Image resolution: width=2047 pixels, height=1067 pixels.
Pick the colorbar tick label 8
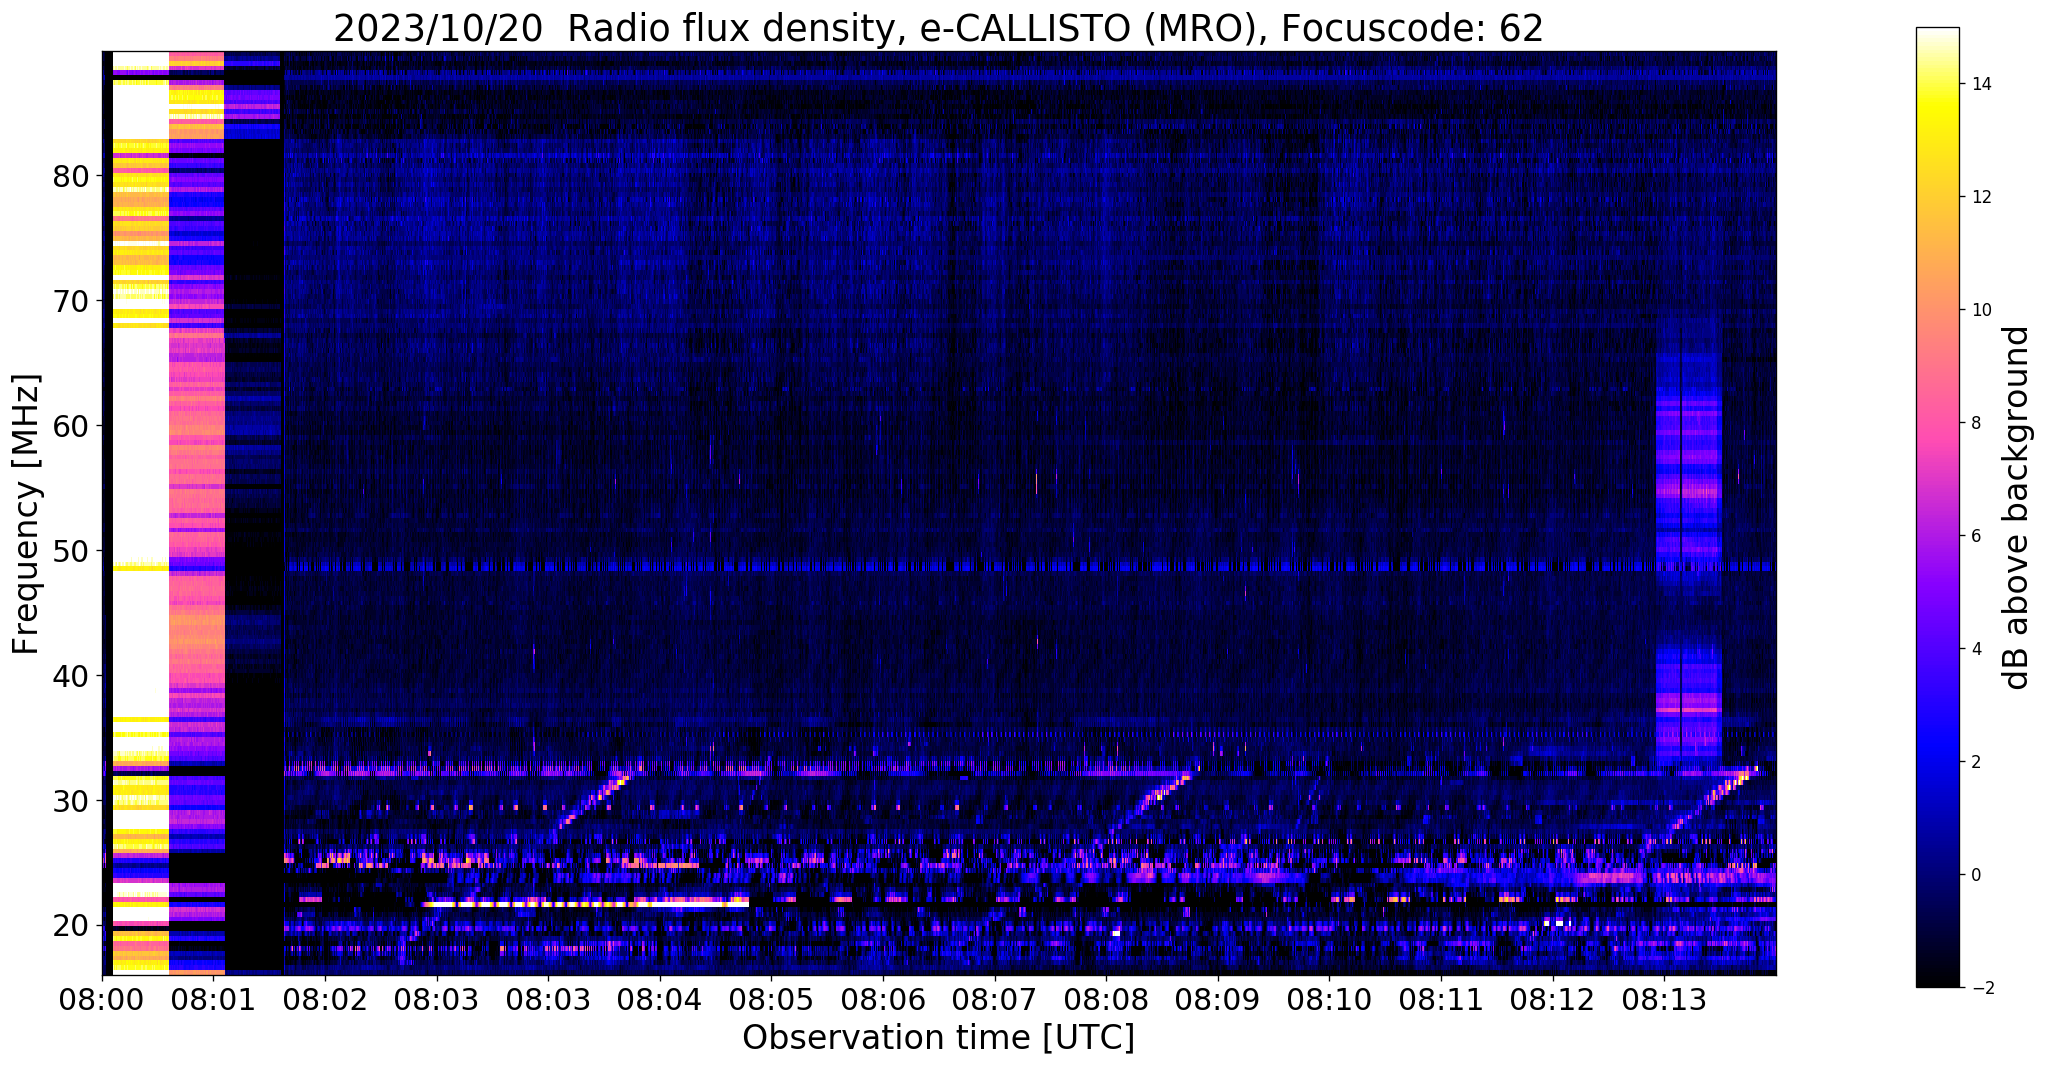(1976, 423)
